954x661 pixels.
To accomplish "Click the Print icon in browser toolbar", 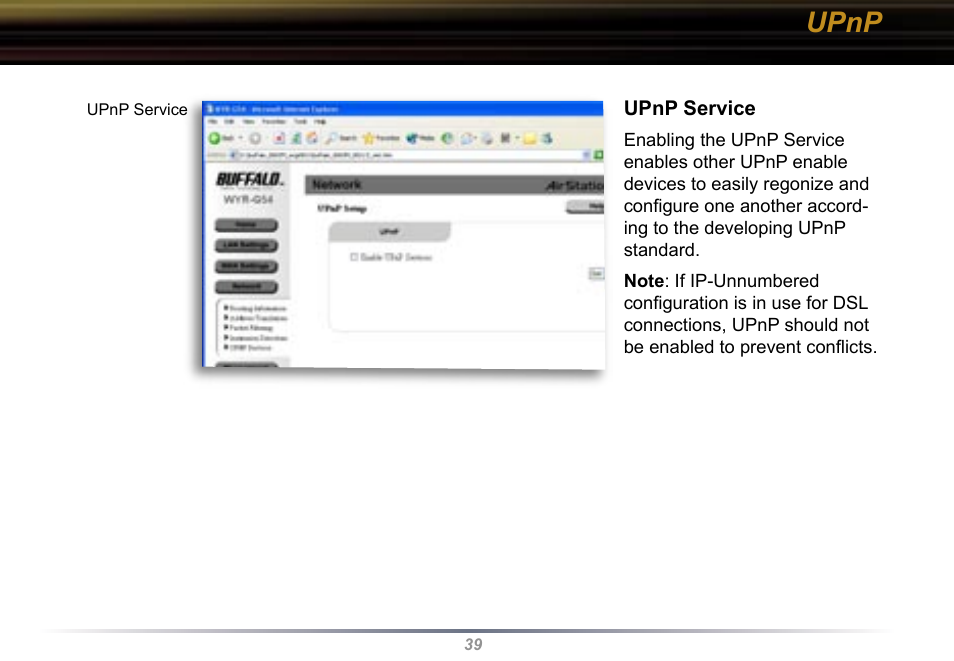I will tap(487, 139).
